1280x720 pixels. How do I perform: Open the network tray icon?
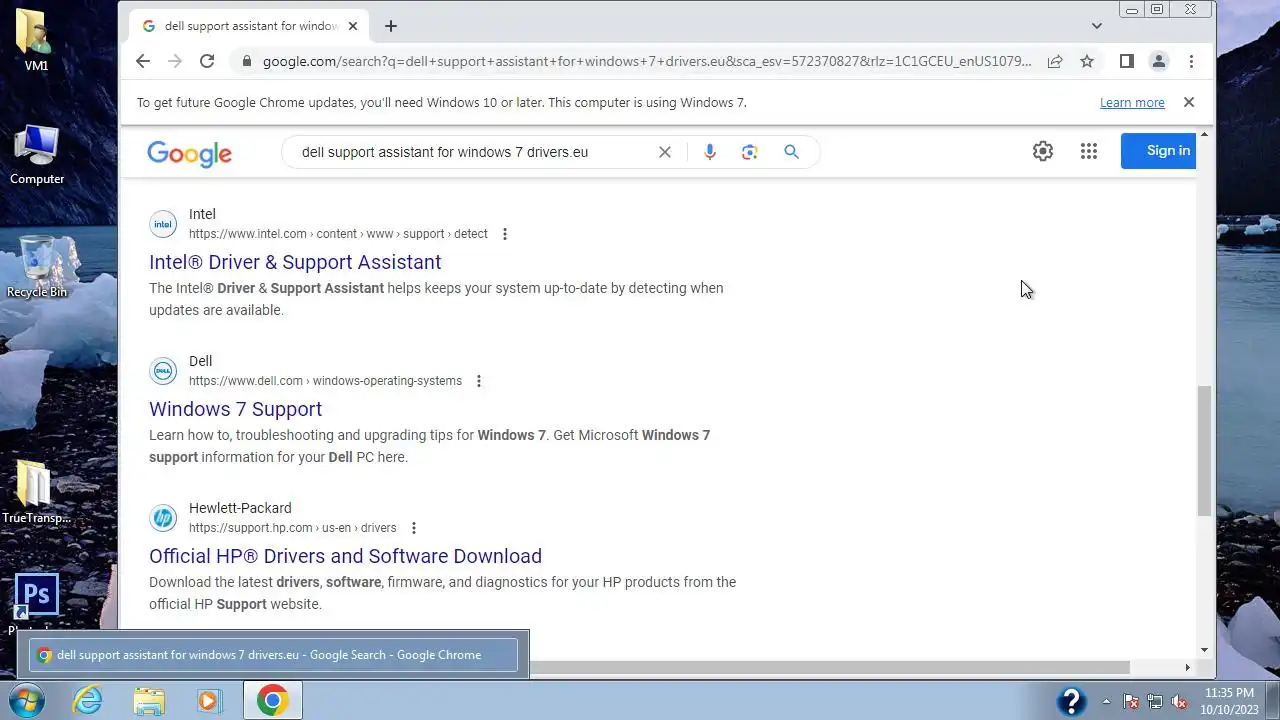(x=1155, y=701)
